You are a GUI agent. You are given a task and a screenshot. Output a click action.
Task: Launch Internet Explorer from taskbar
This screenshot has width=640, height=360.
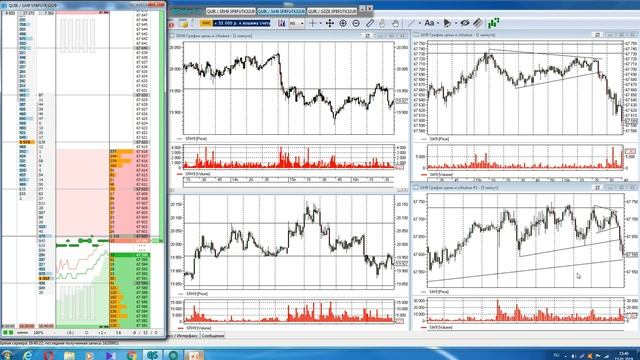click(28, 355)
